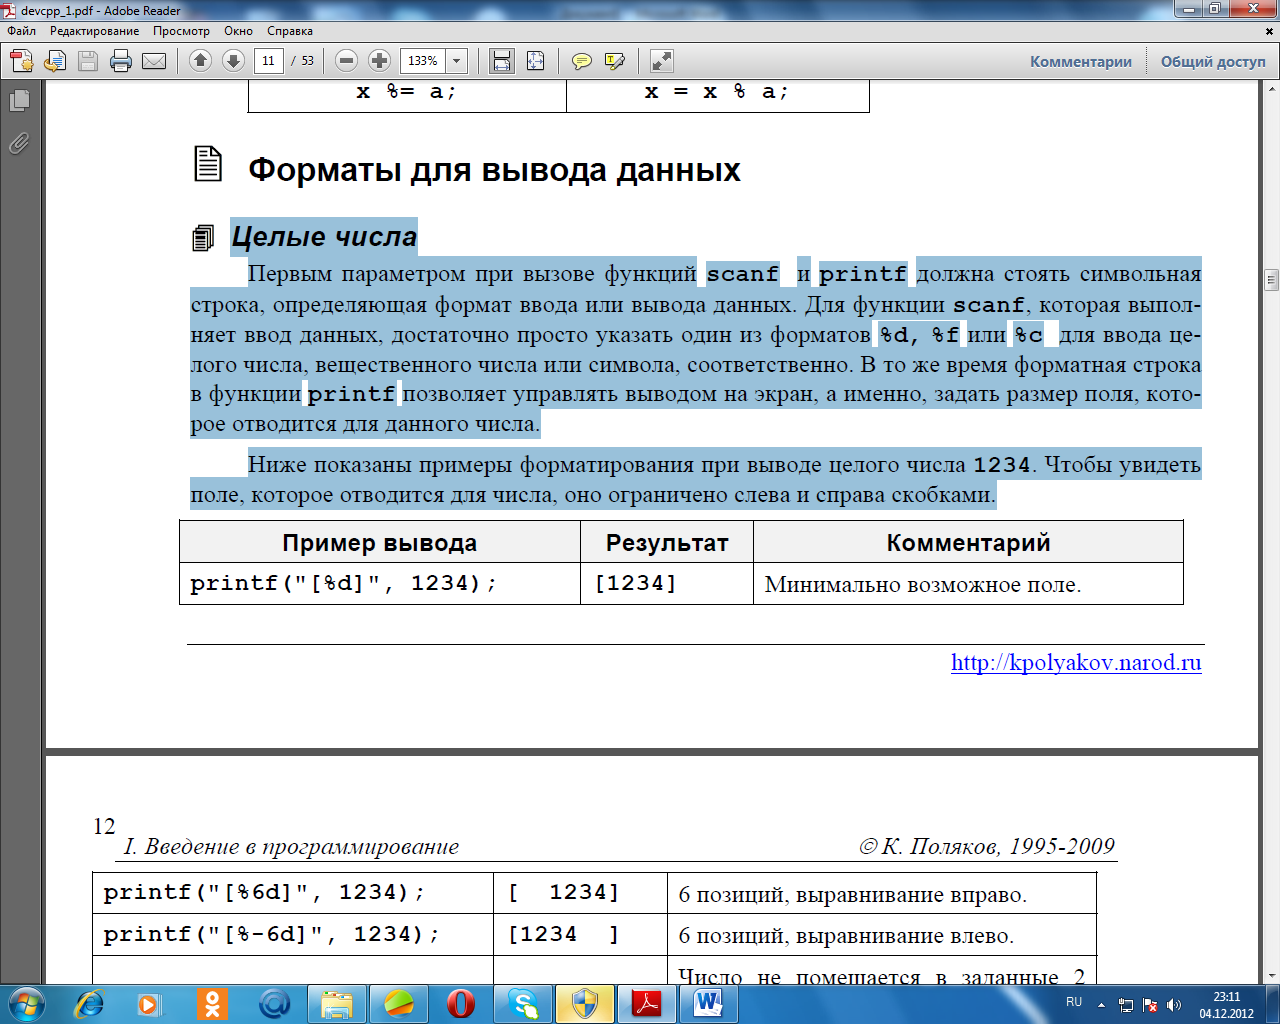Send the file by email icon
1280x1024 pixels.
154,61
